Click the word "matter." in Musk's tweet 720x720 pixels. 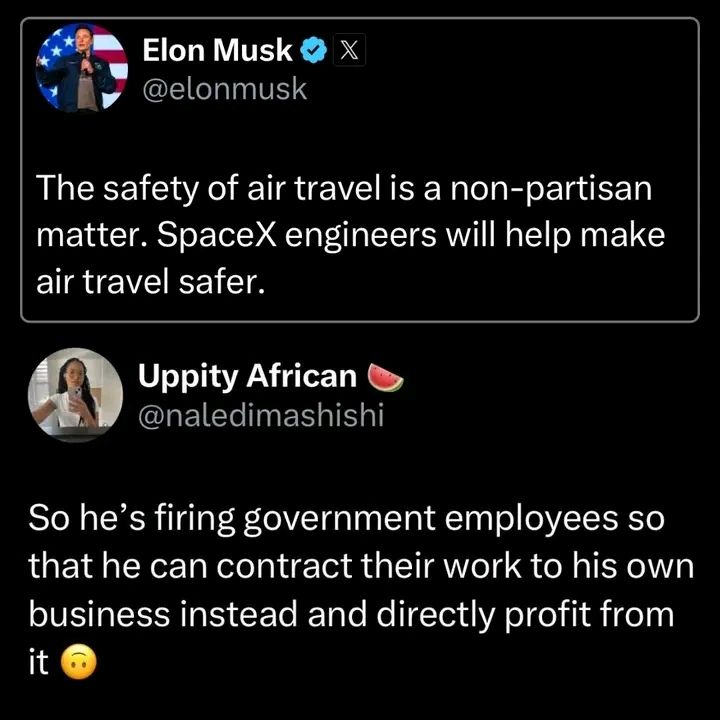[x=82, y=239]
